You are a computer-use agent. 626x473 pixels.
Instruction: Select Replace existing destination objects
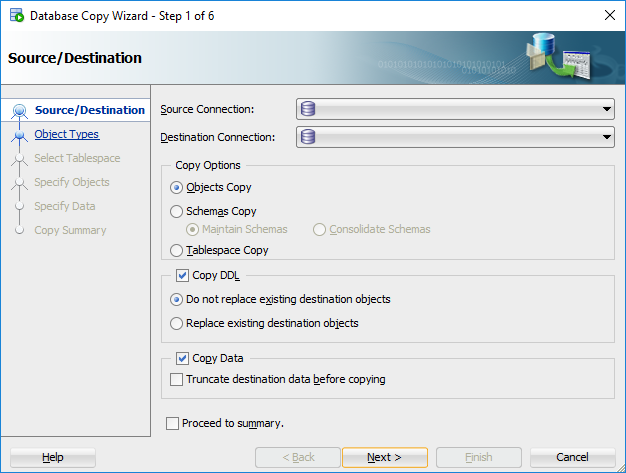tap(177, 323)
